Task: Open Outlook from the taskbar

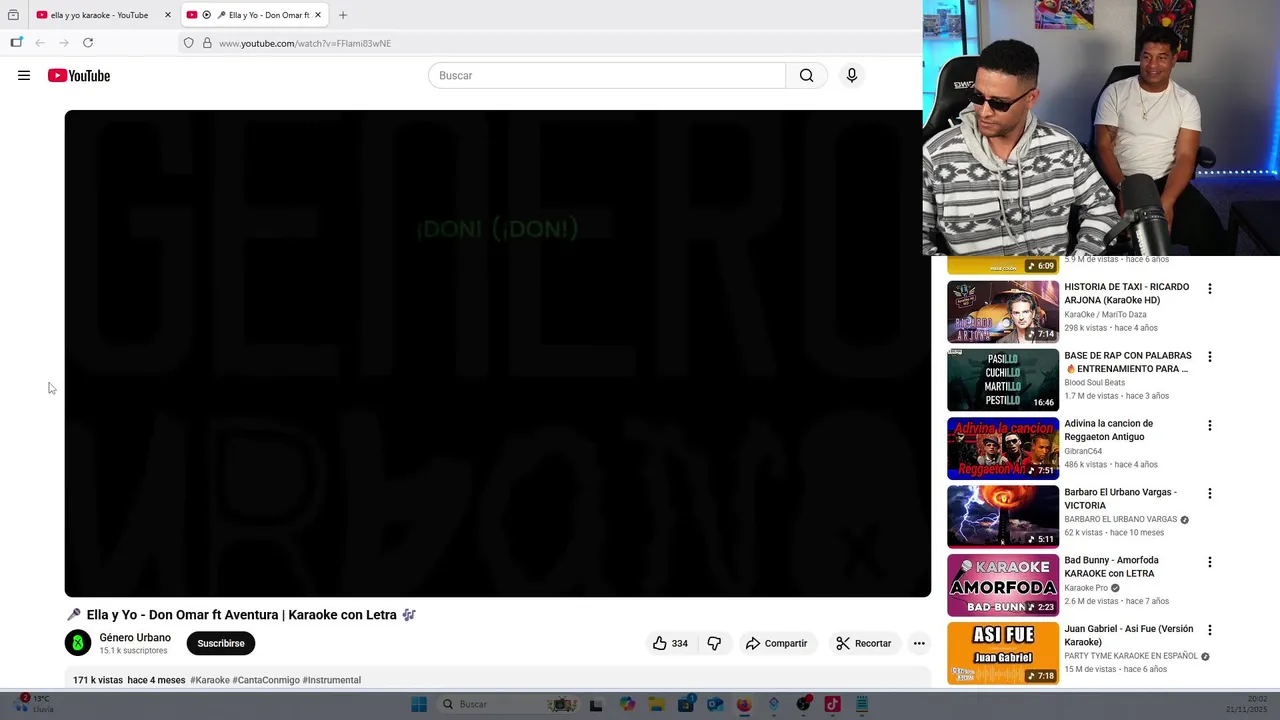Action: (715, 704)
